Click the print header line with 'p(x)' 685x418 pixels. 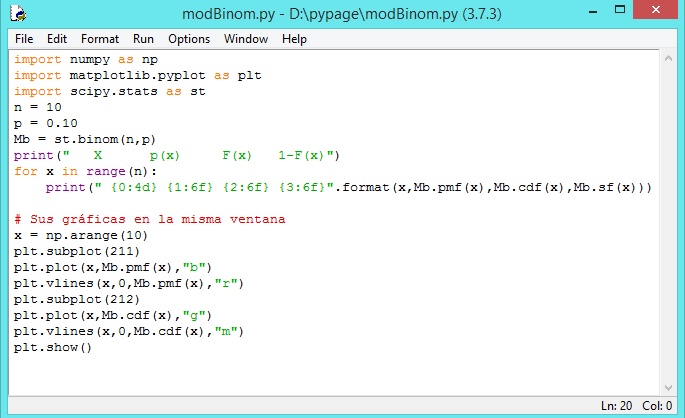[x=176, y=155]
